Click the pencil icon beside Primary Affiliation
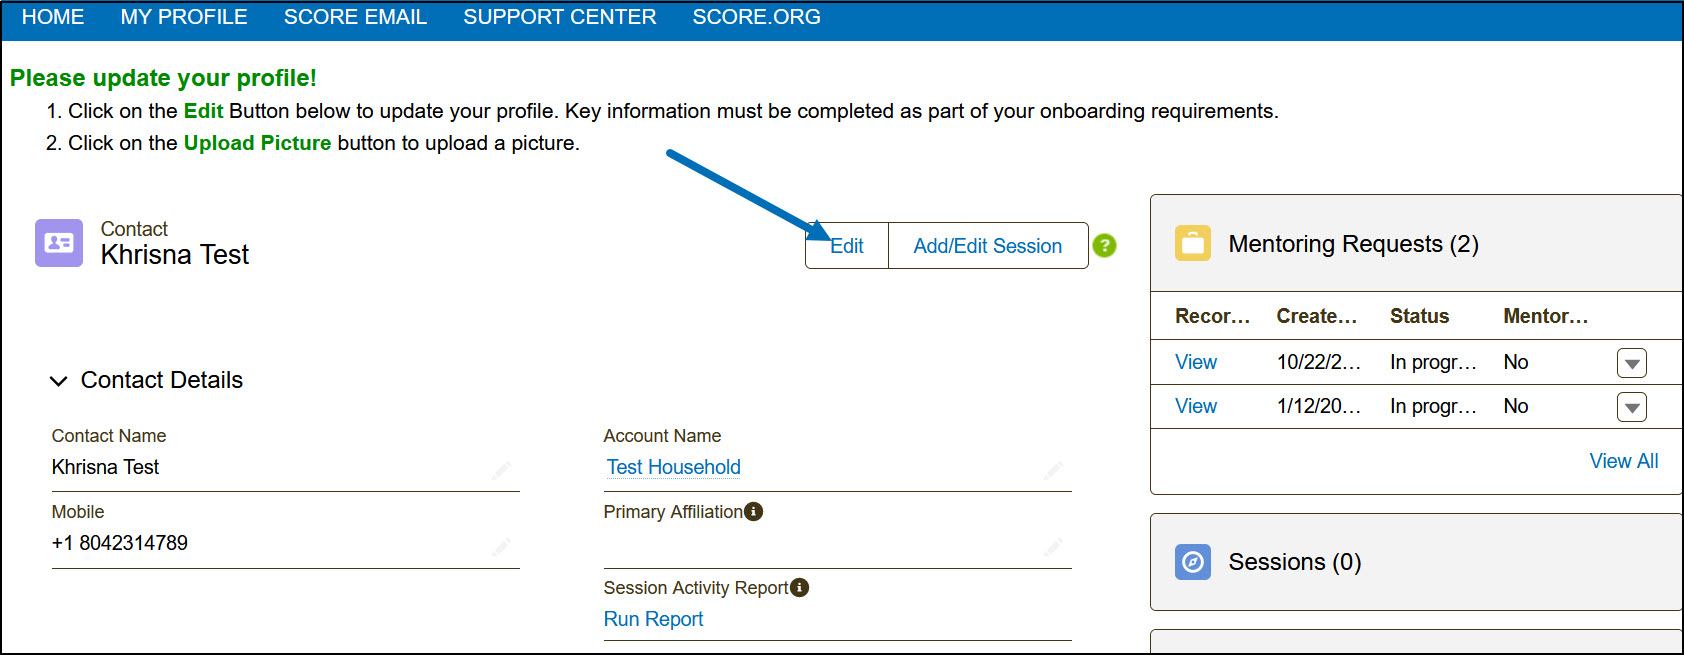The height and width of the screenshot is (655, 1684). tap(1053, 546)
